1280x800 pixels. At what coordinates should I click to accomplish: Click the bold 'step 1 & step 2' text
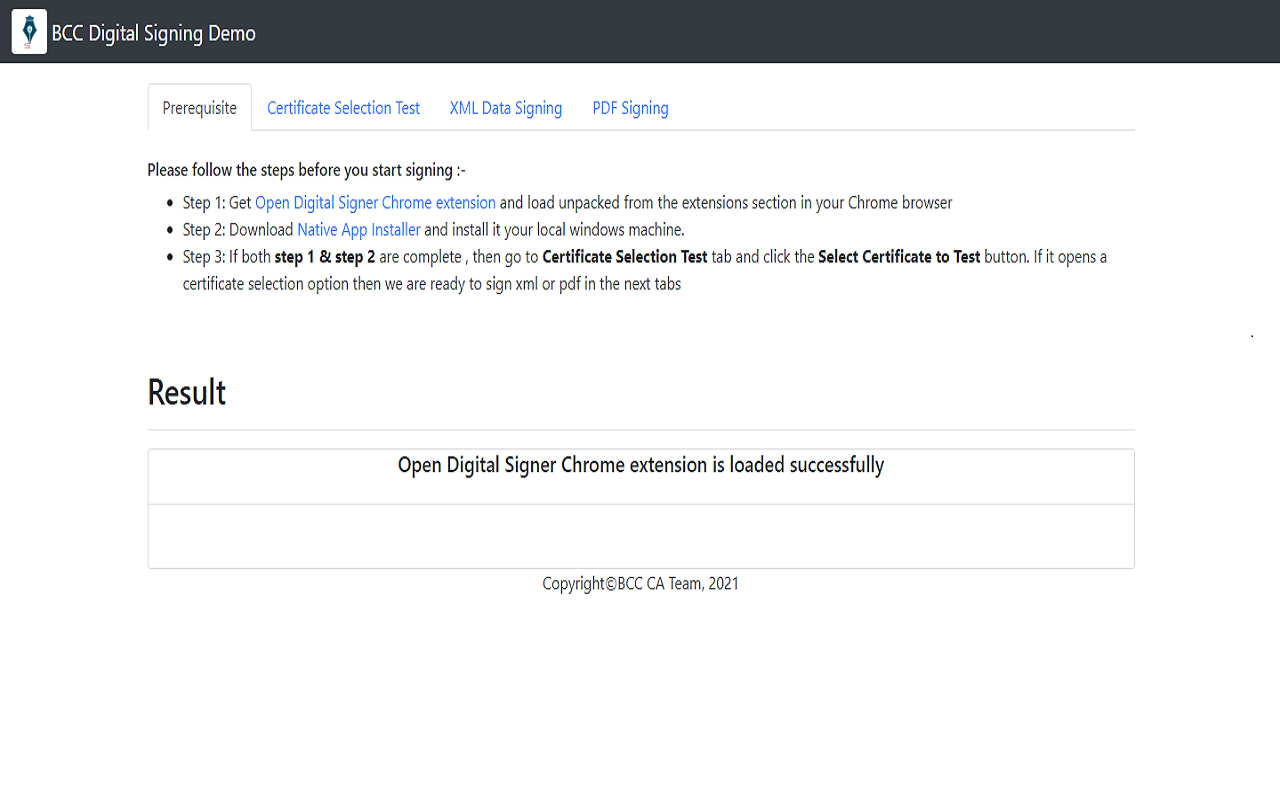coord(325,257)
